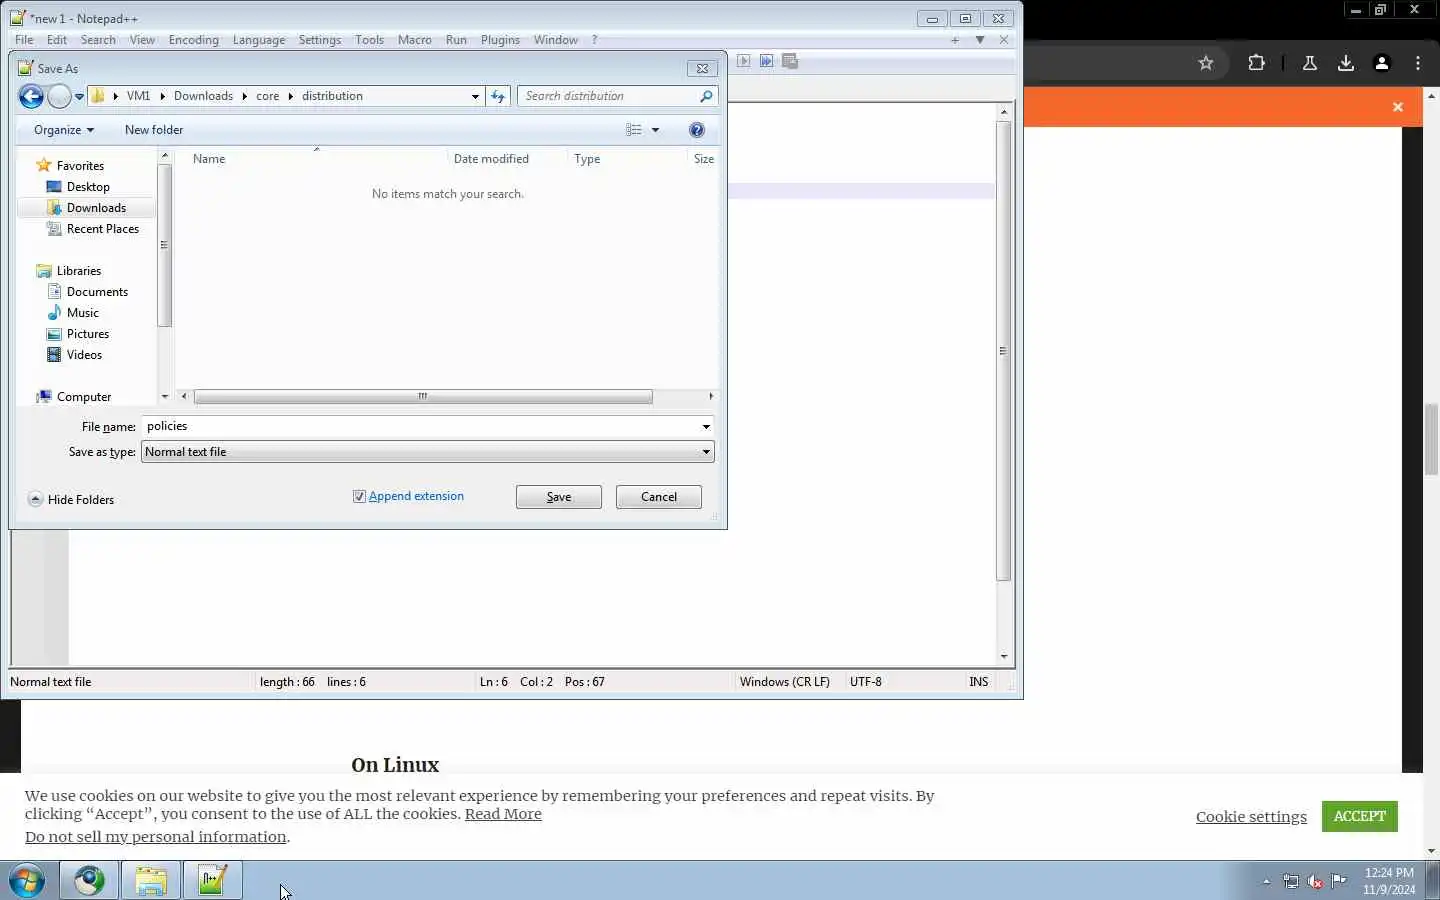Click the Save recorded macro toolbar icon
Viewport: 1440px width, 900px height.
(790, 61)
